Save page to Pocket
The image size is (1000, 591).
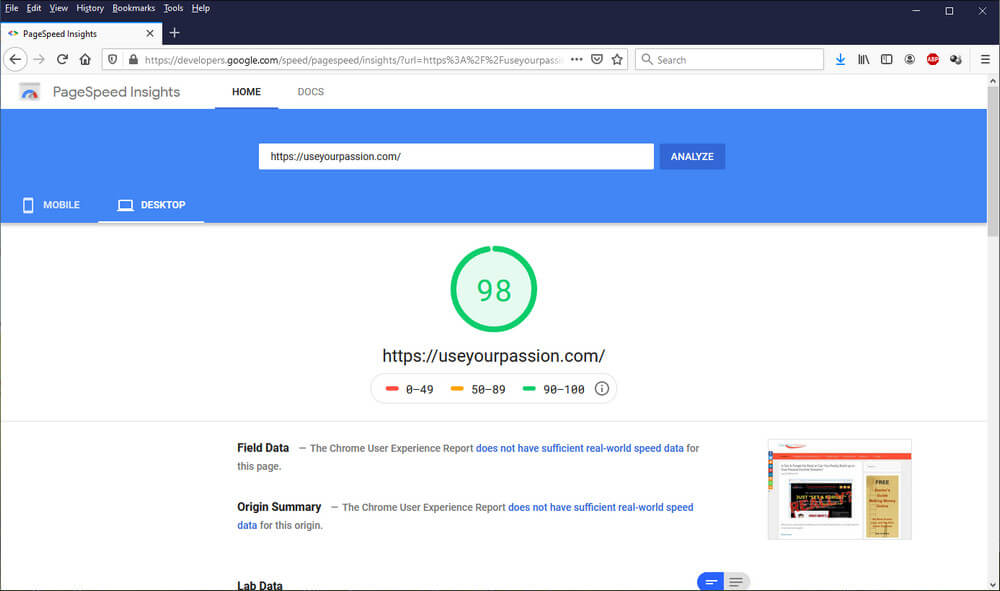[x=597, y=59]
